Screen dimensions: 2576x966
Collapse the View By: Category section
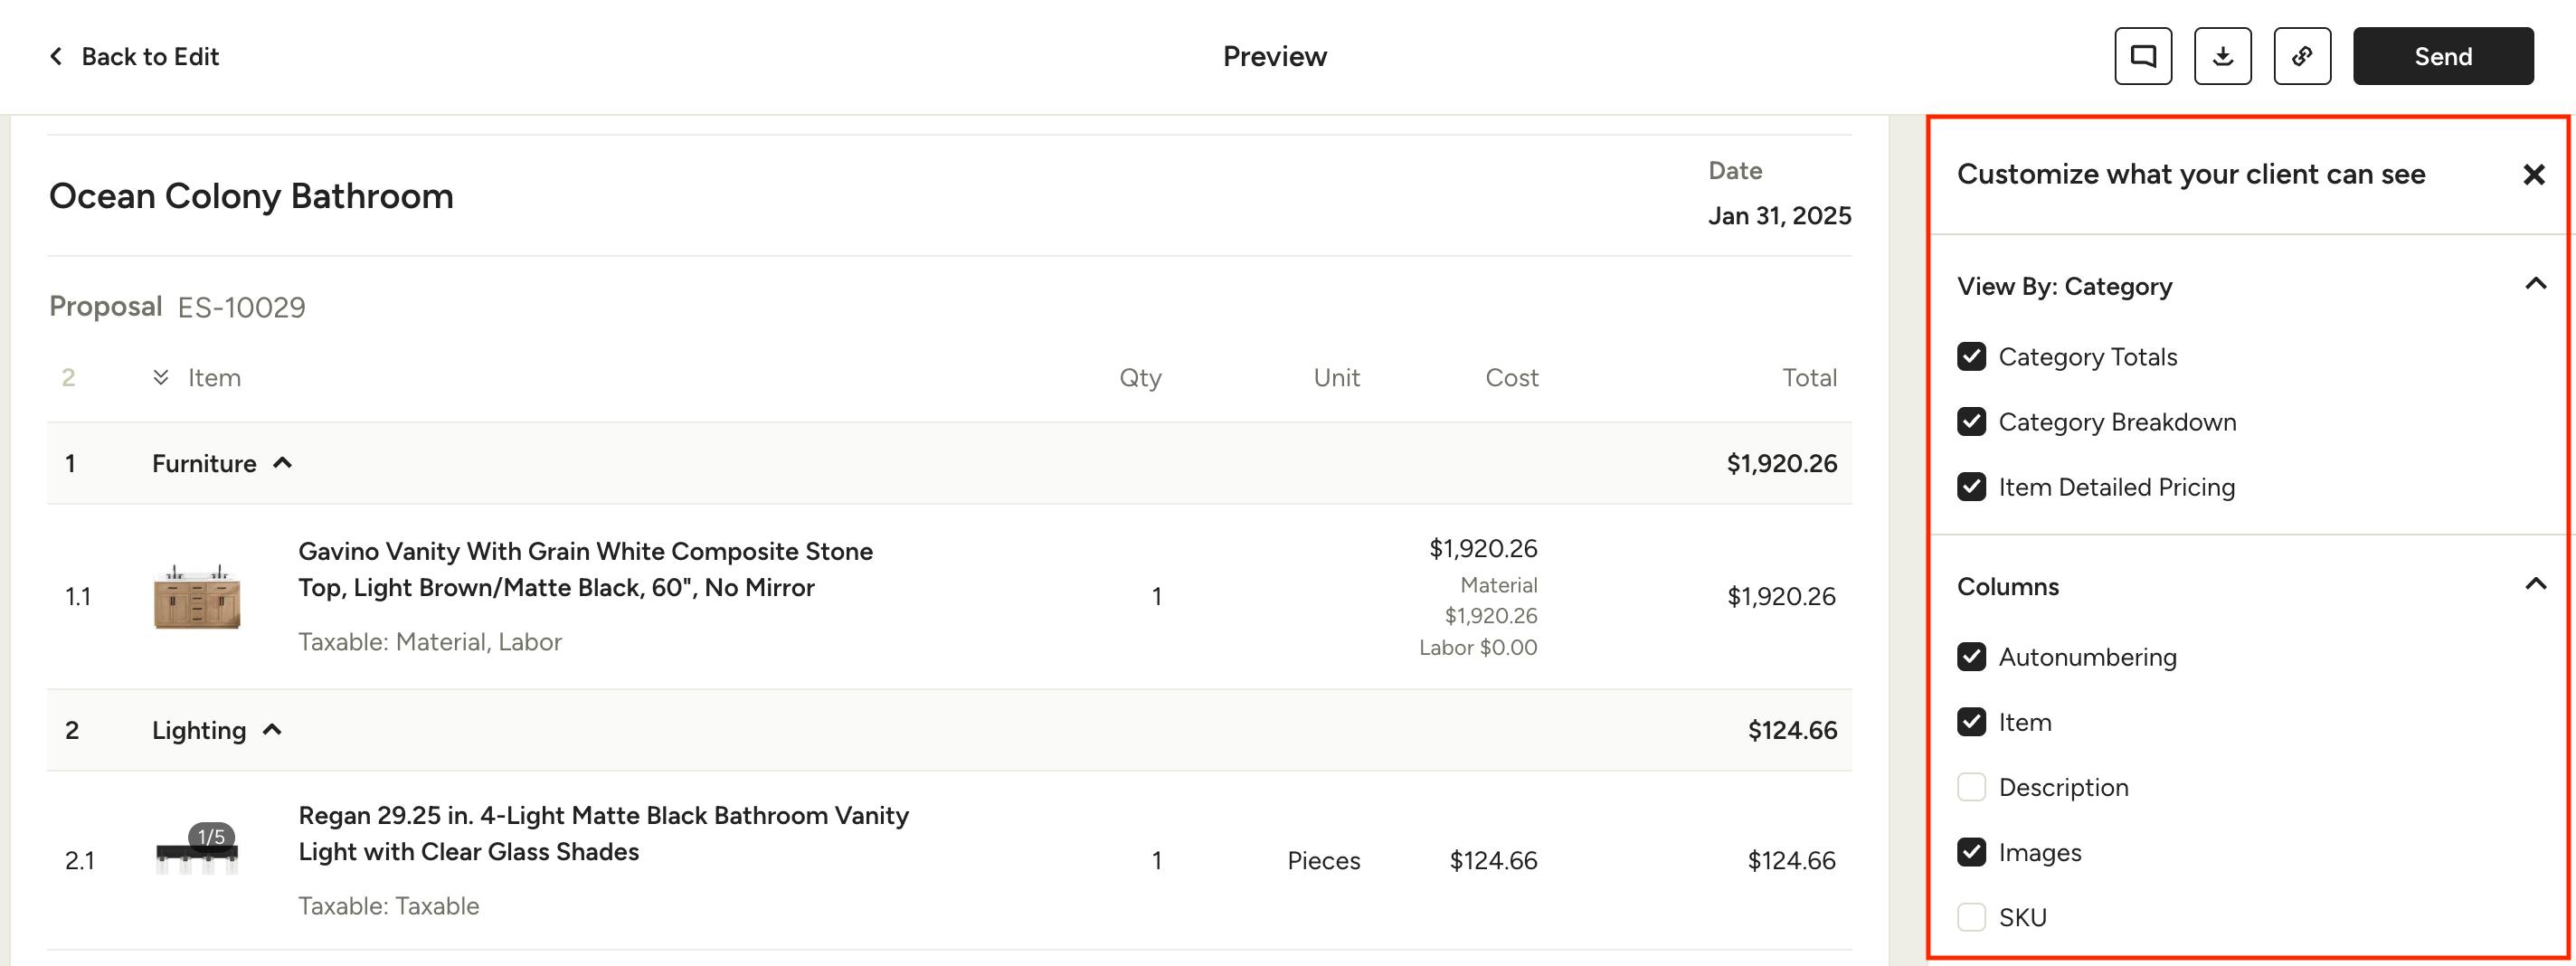2535,285
